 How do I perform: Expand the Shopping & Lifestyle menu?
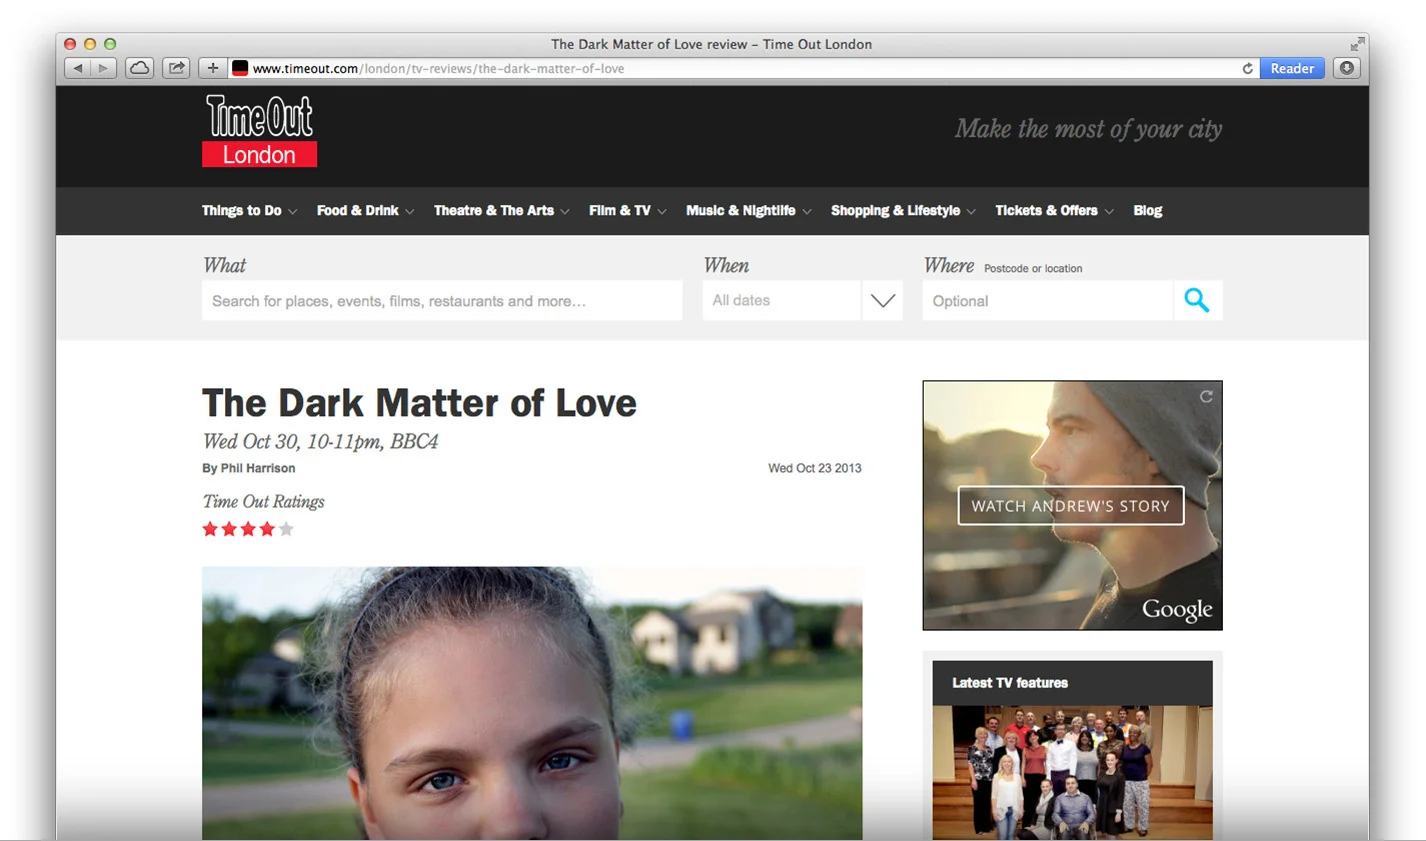pyautogui.click(x=903, y=210)
